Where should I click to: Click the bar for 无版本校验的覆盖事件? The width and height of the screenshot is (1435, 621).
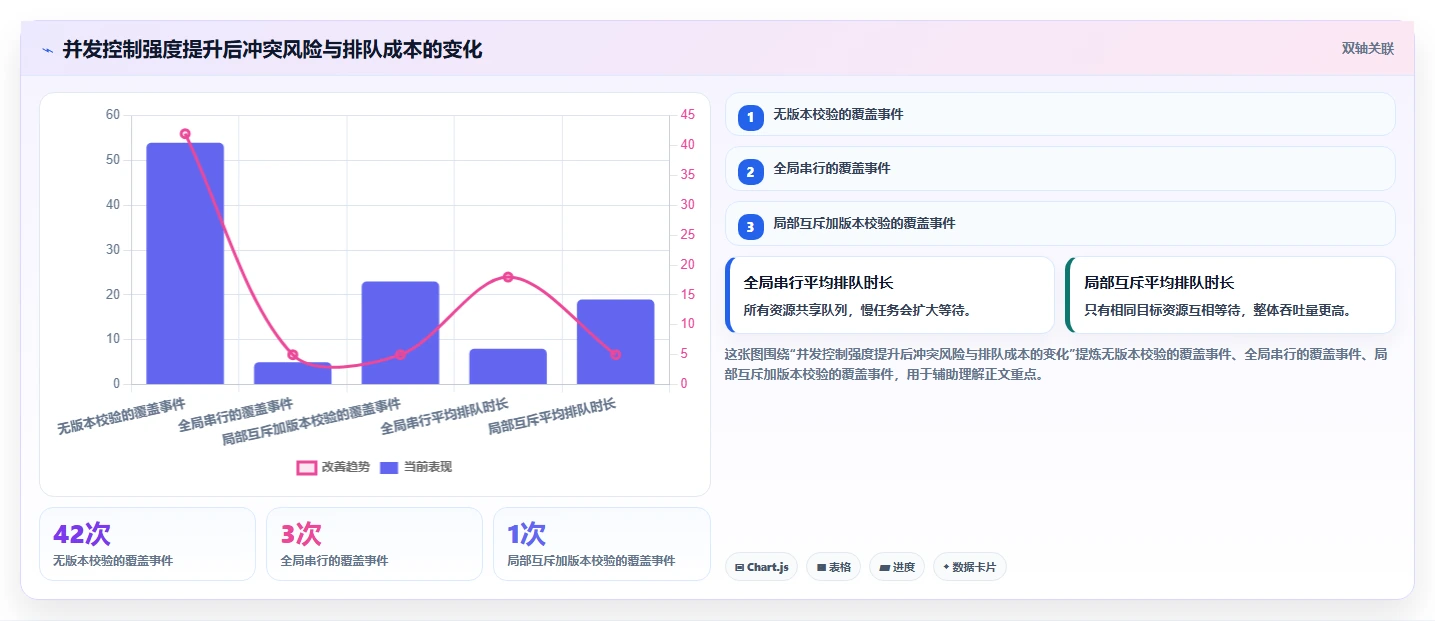185,263
